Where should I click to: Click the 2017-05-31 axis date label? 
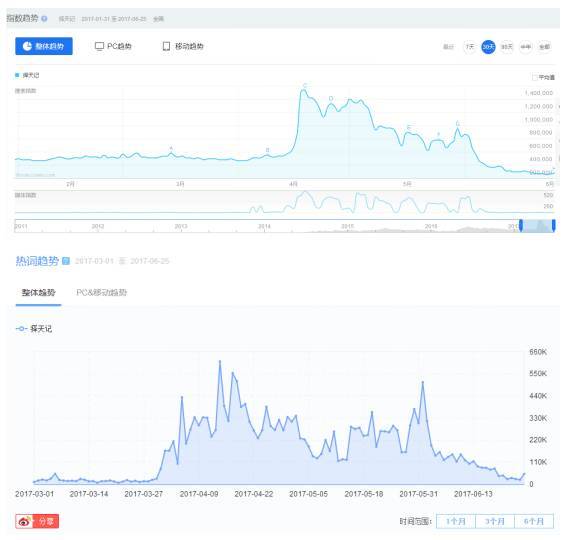(418, 494)
